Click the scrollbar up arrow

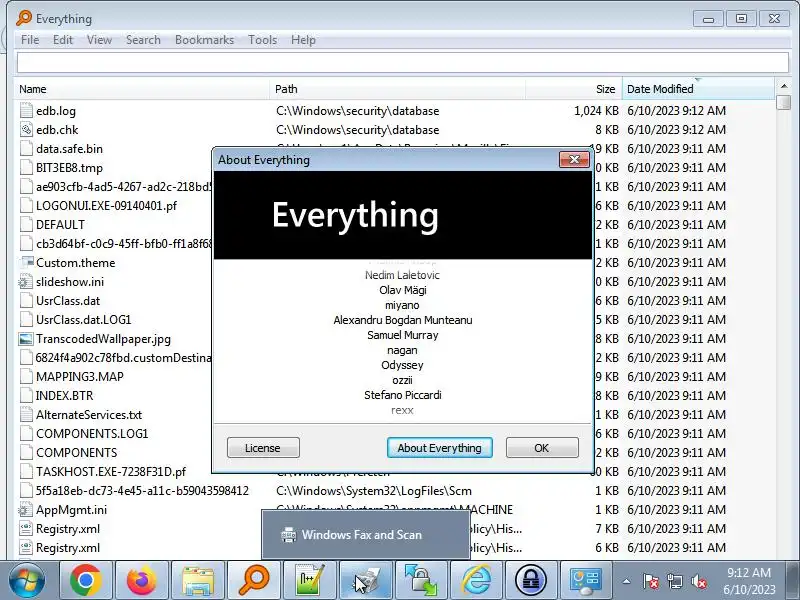click(783, 86)
